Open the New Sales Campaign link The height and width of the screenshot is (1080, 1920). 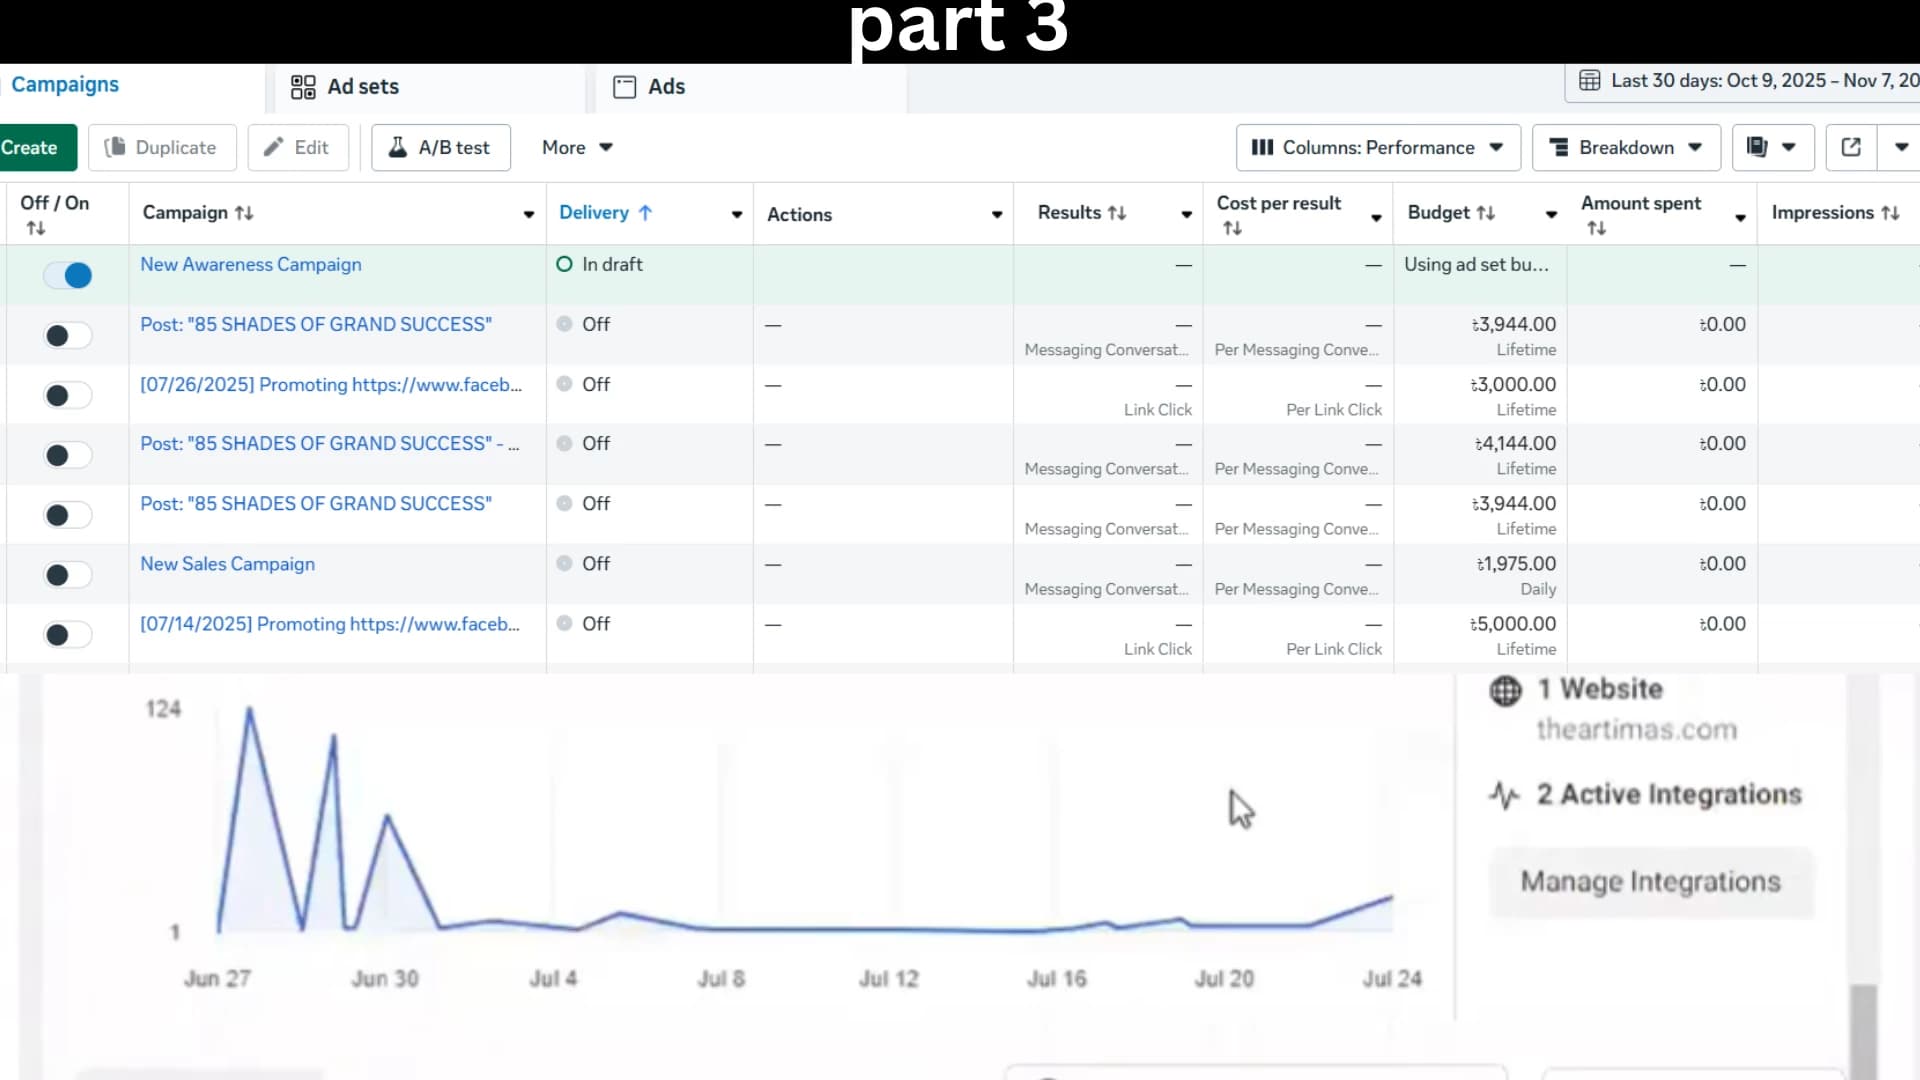click(x=228, y=564)
